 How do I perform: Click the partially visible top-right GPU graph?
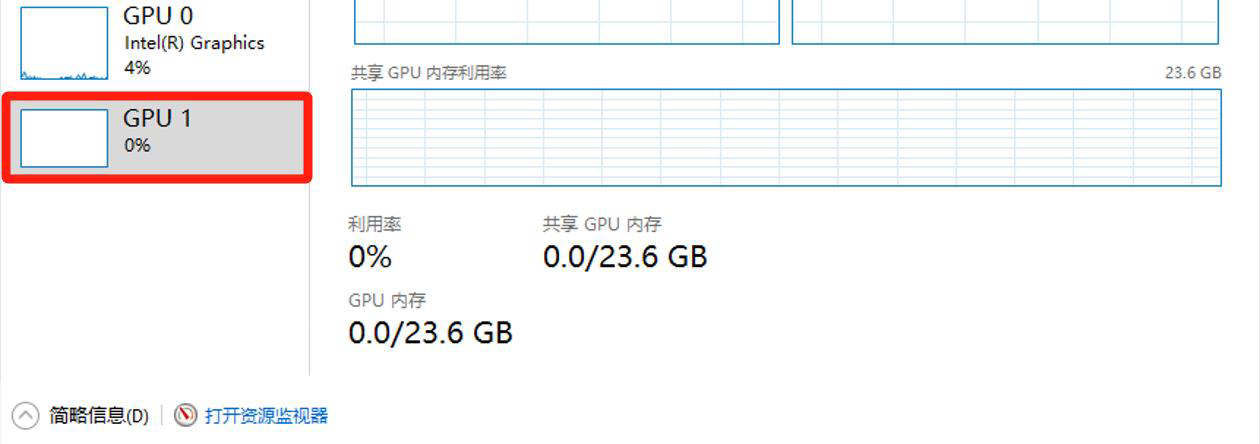(x=1005, y=21)
